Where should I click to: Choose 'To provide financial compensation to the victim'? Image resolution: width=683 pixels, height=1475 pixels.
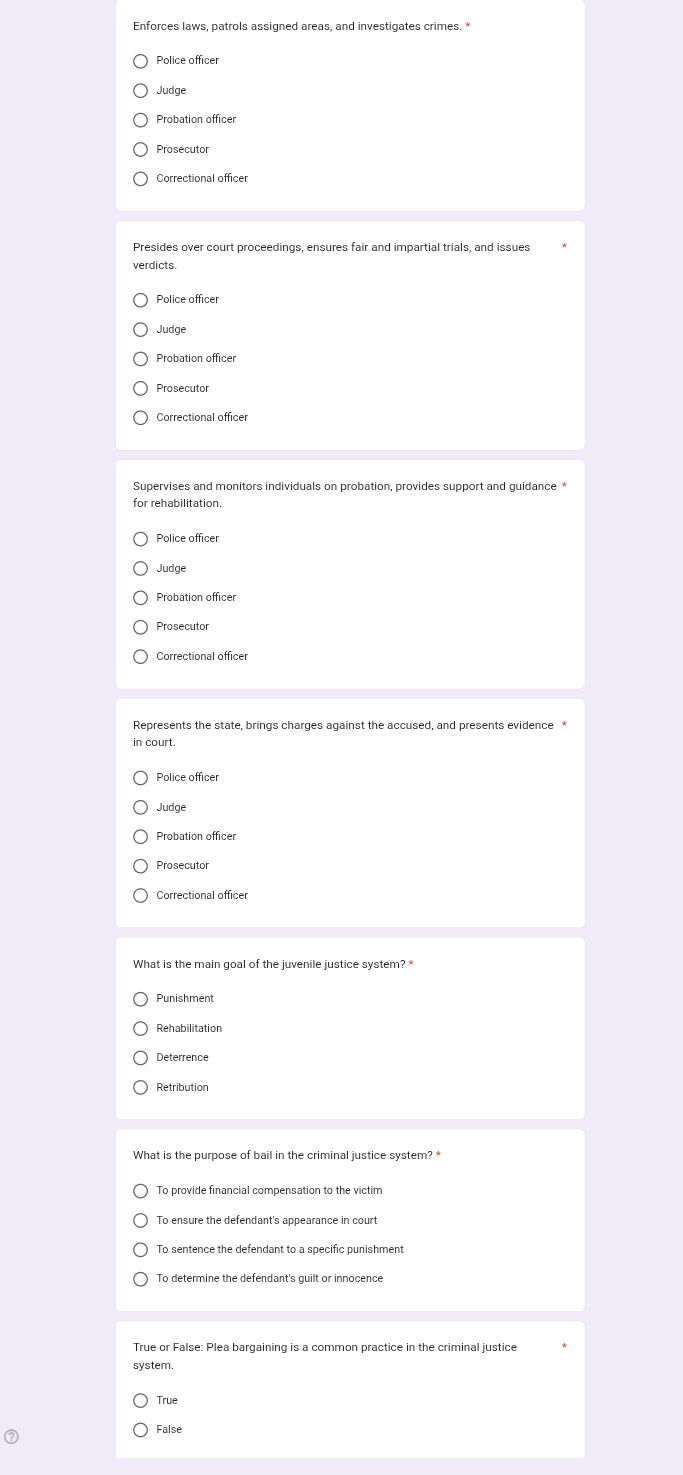pos(141,1191)
